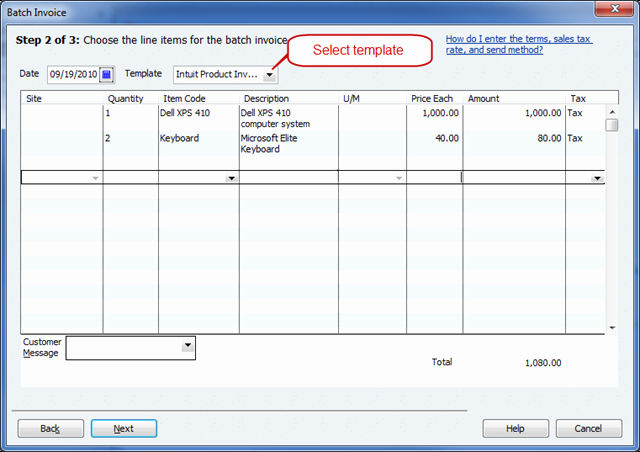Expand the Customer Message dropdown
The width and height of the screenshot is (640, 452).
pyautogui.click(x=188, y=345)
